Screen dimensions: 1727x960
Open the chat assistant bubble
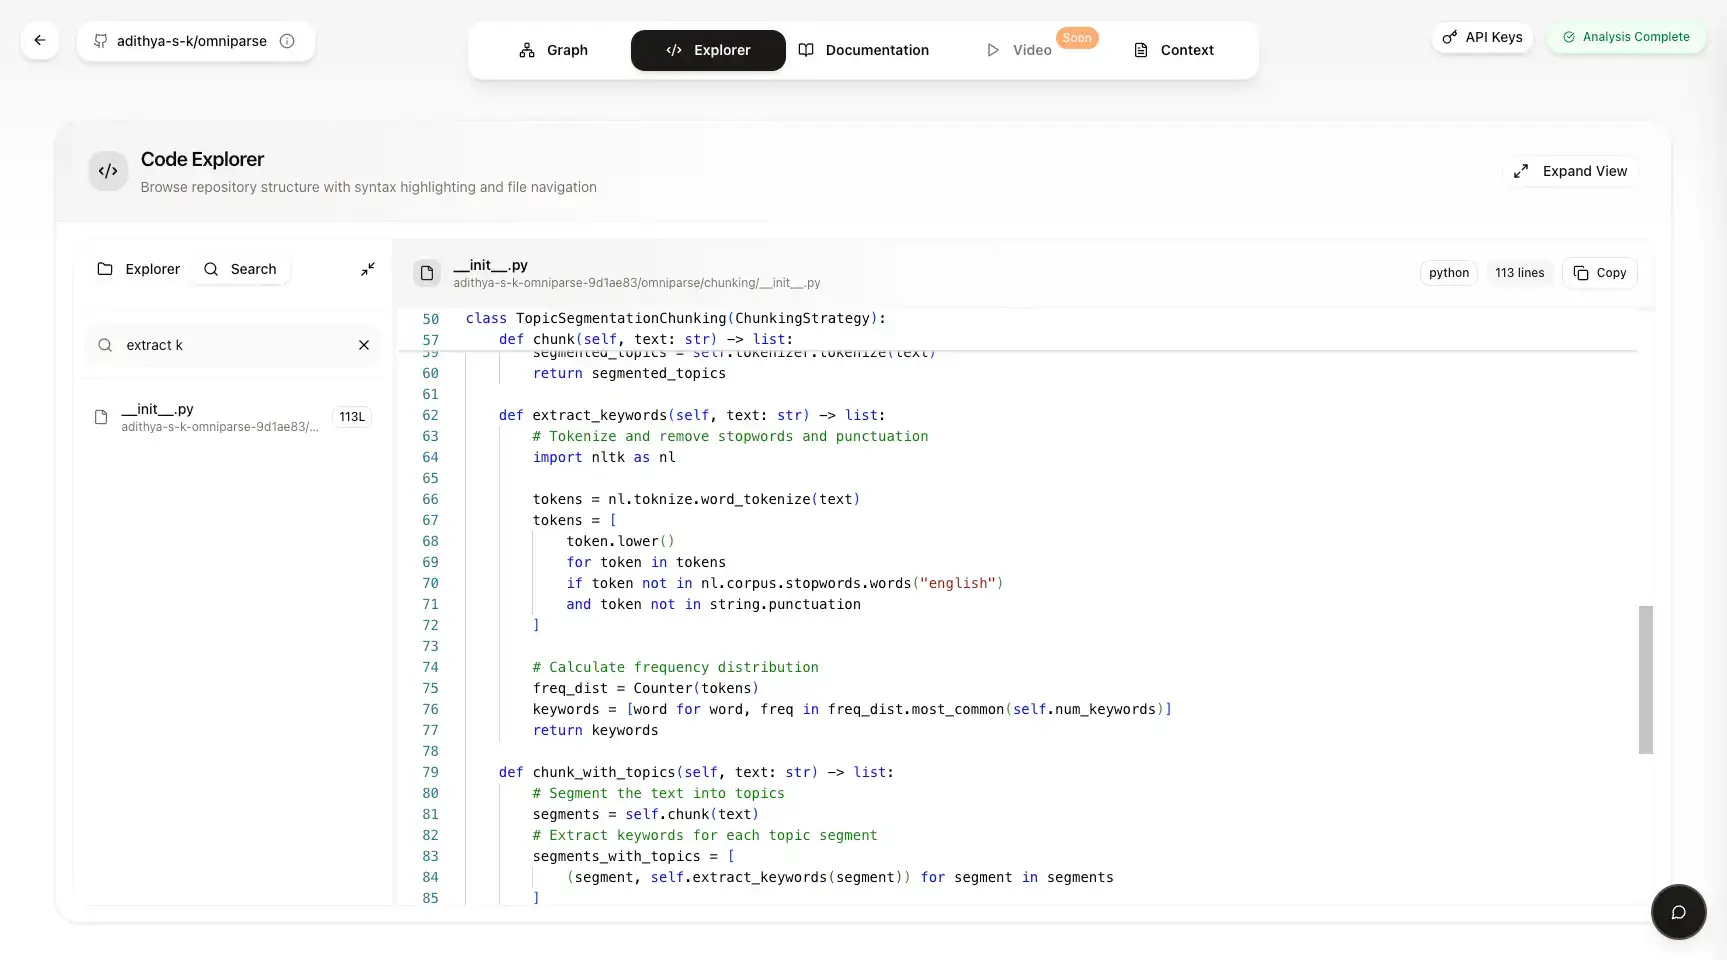click(1678, 912)
